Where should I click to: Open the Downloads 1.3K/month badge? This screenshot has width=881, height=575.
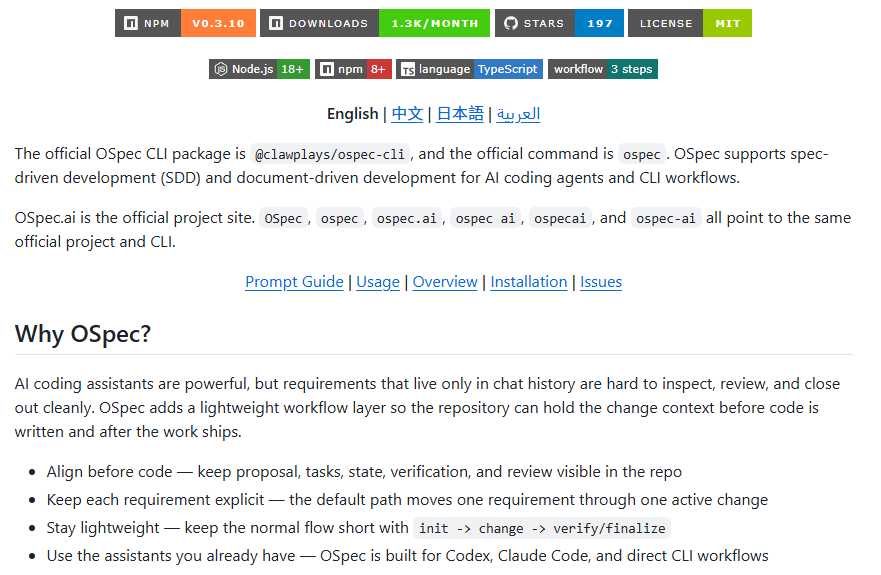pos(360,23)
